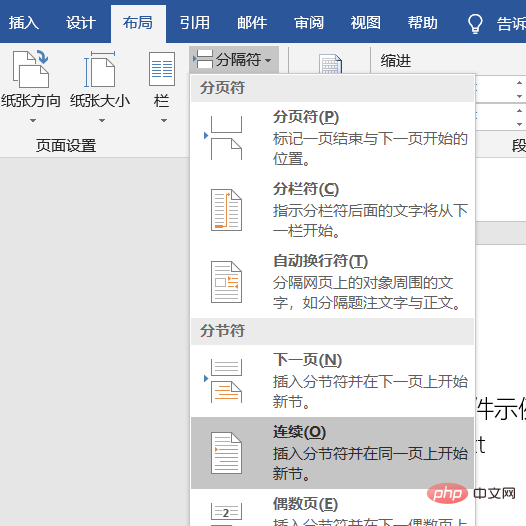Click 下一页(N) section break icon

tap(224, 381)
